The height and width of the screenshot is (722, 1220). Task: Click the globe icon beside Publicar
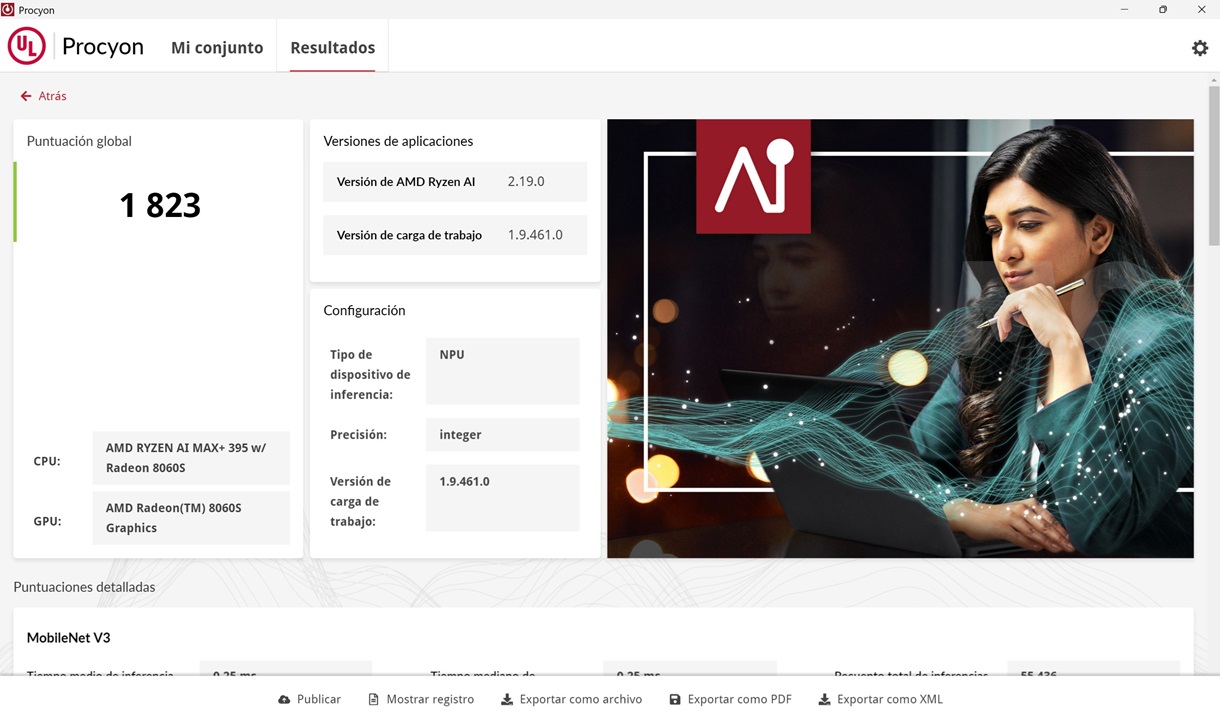pyautogui.click(x=283, y=698)
